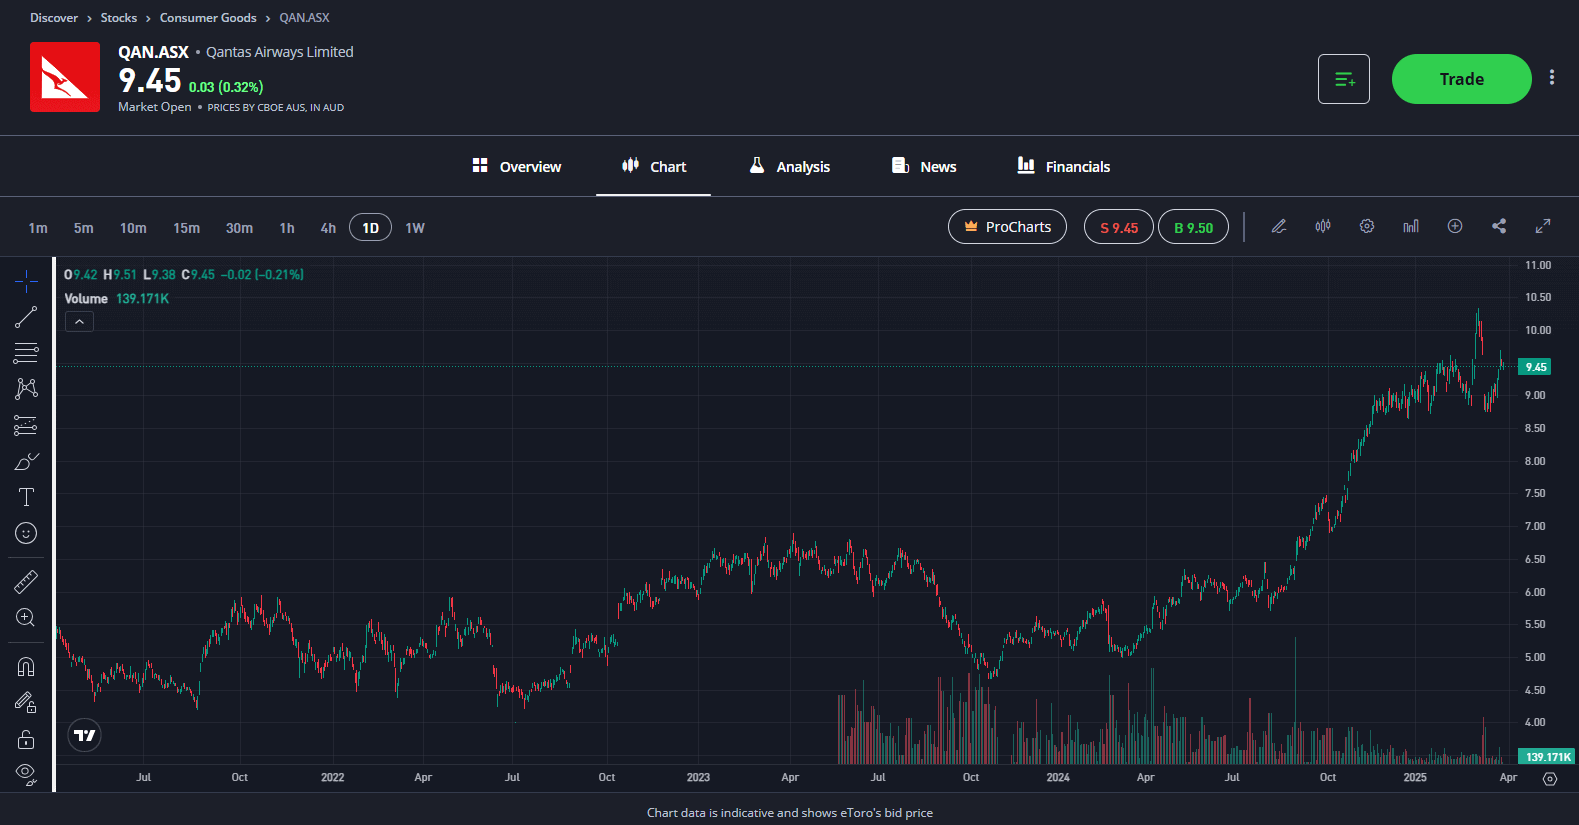Open the Fibonacci retracement tools
Viewport: 1579px width, 825px height.
[26, 353]
